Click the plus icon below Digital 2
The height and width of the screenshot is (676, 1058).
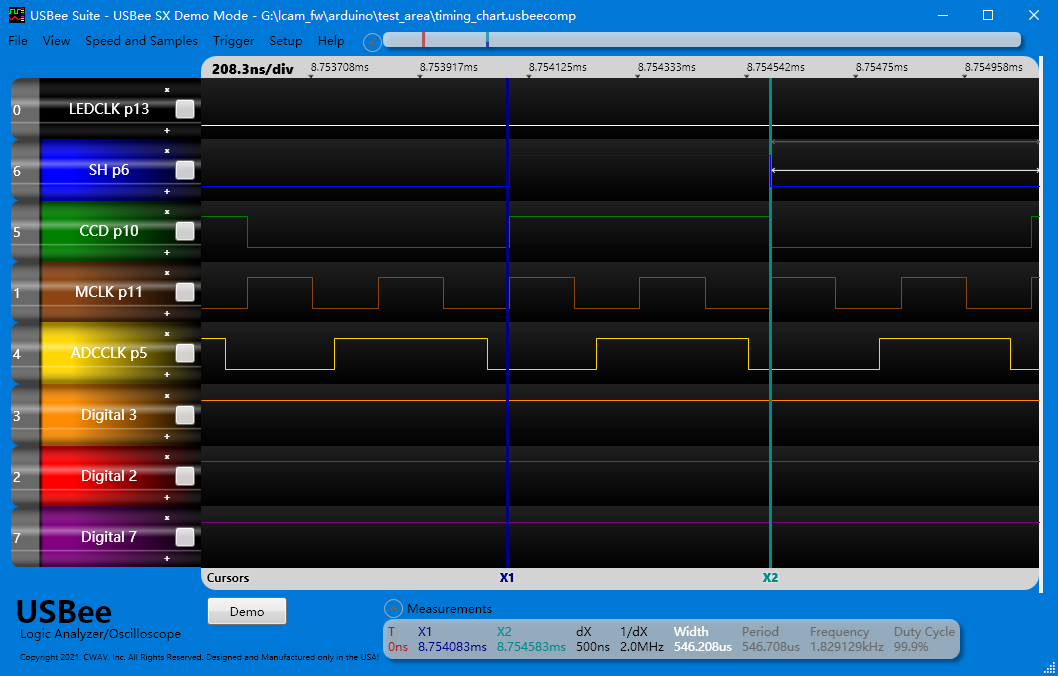click(167, 497)
